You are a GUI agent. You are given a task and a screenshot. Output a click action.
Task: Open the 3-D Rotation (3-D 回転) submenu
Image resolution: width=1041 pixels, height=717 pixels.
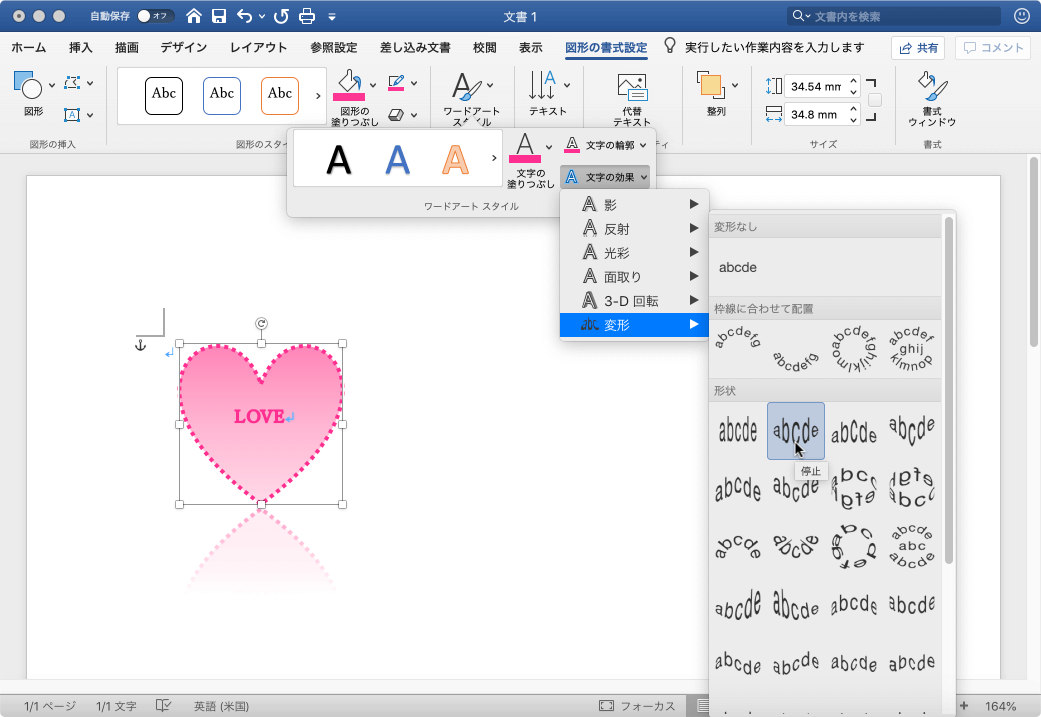(x=634, y=301)
